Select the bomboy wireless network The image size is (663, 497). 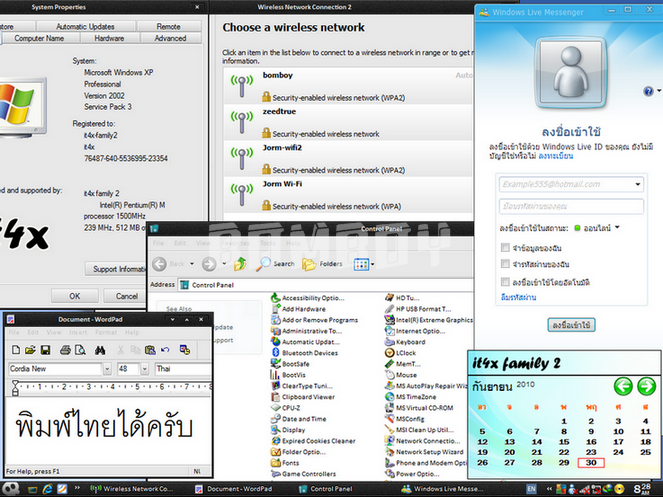point(348,86)
